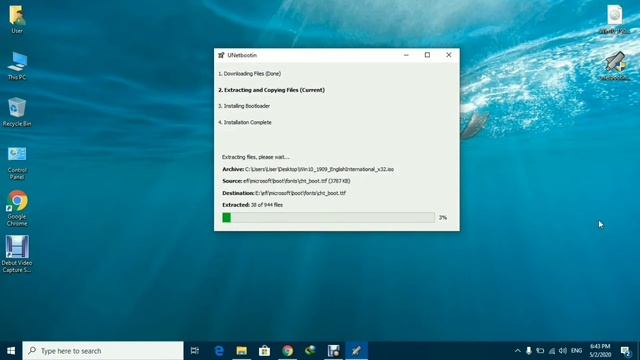Click the UNetbootin title bar icon
Viewport: 640px width, 360px height.
coord(221,55)
